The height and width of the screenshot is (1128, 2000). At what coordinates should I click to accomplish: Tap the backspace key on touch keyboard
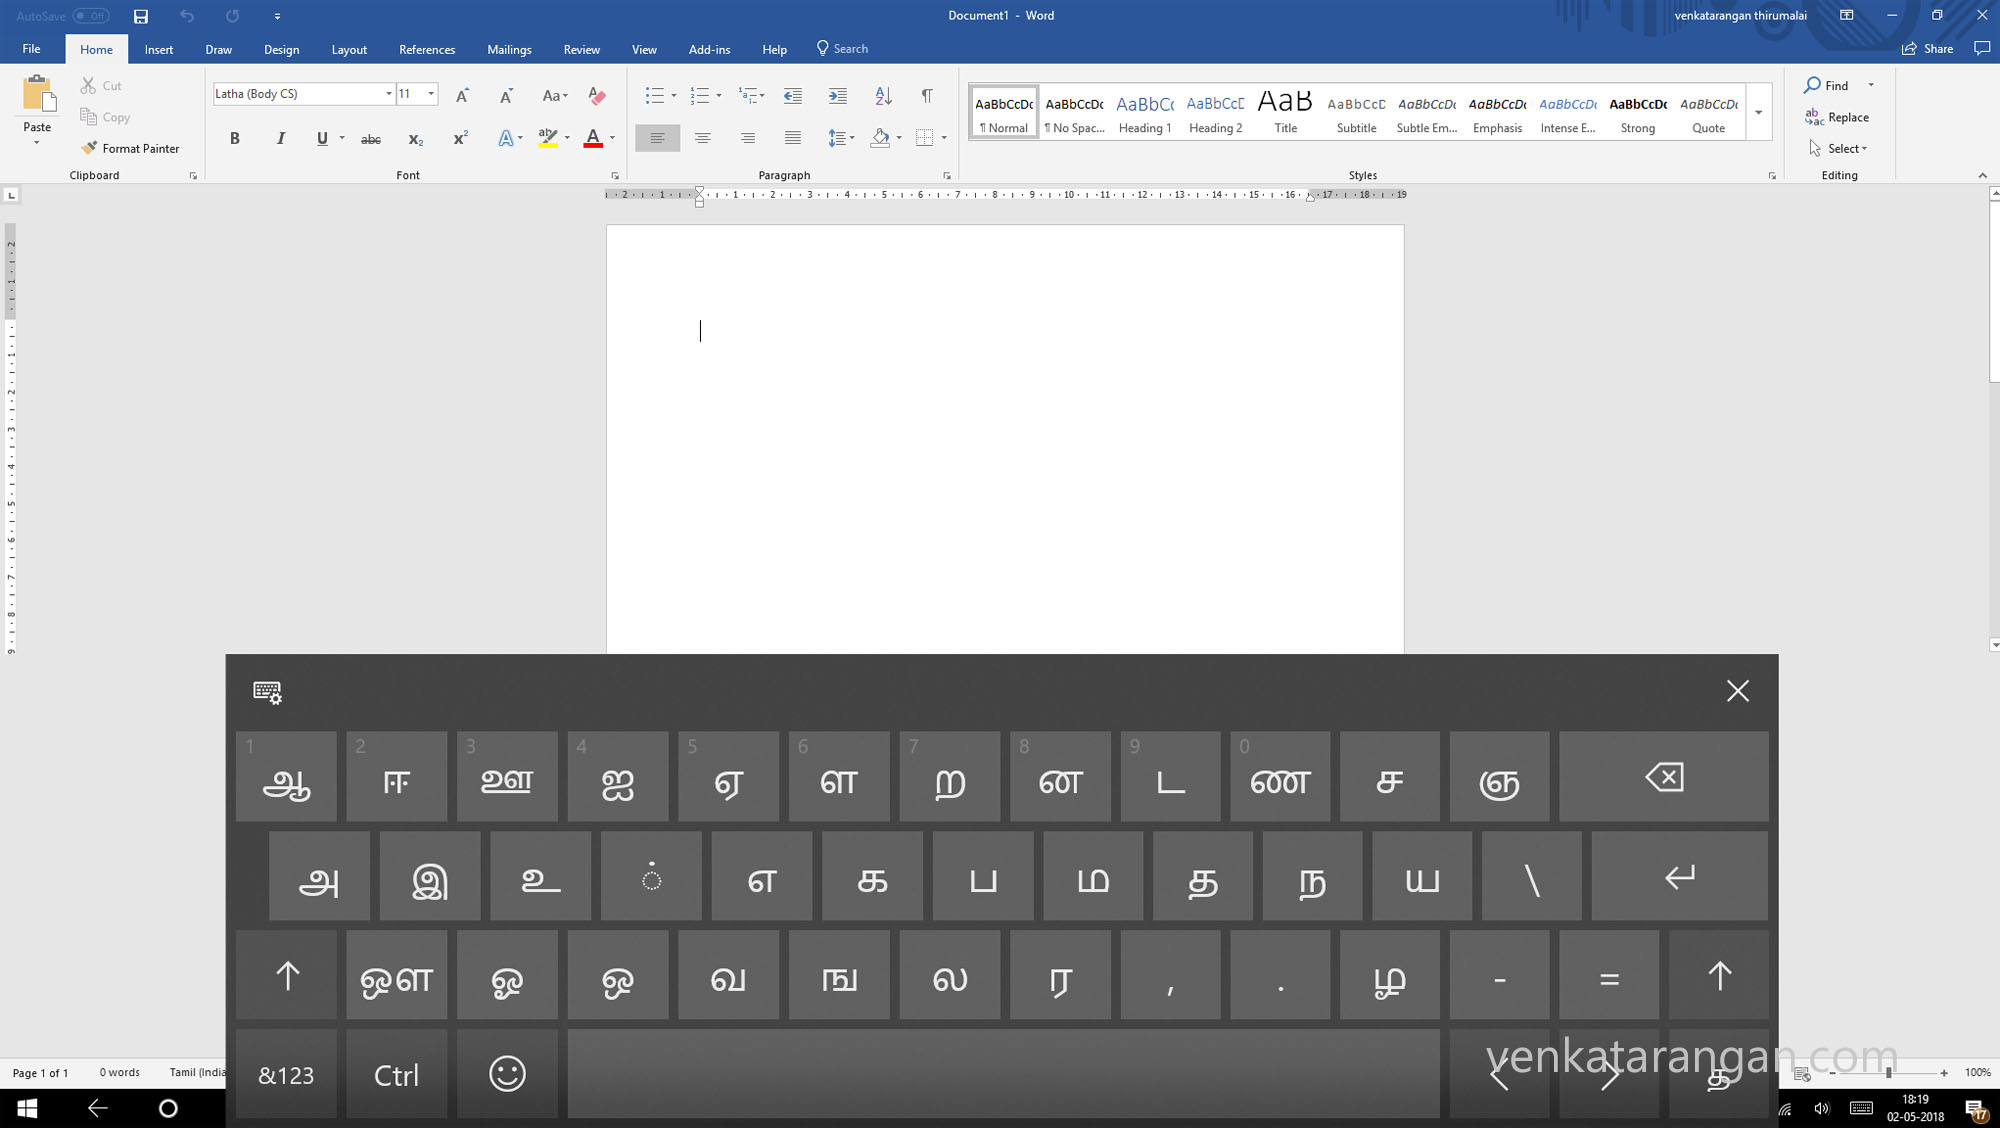[1664, 776]
